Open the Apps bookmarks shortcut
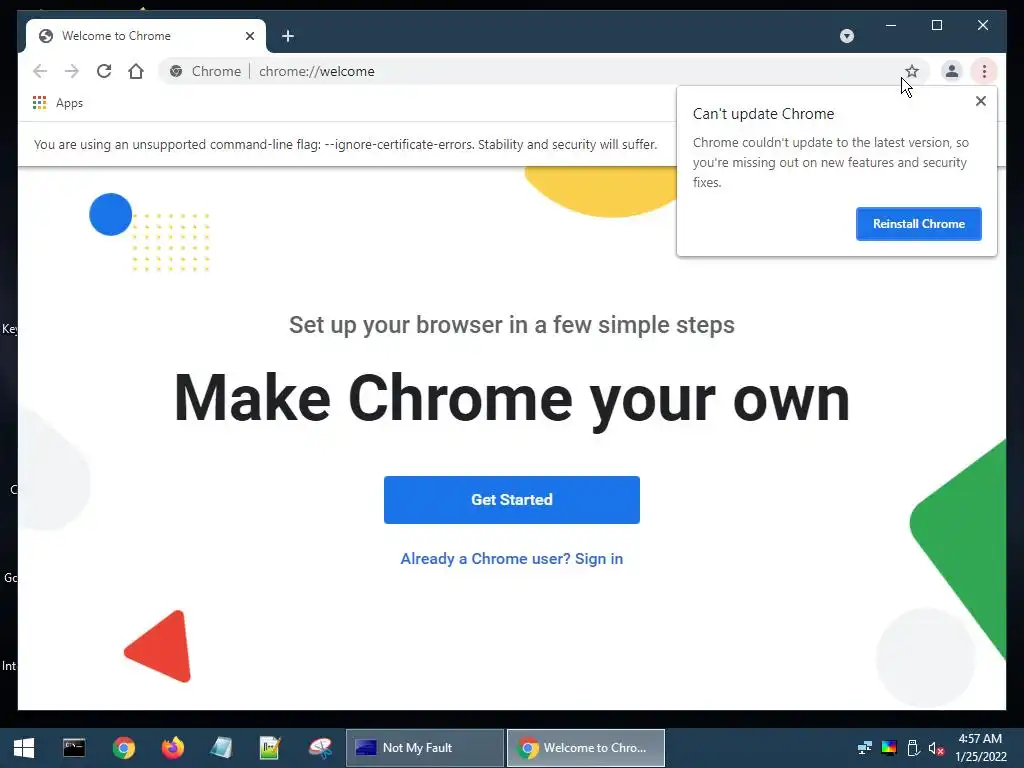1024x768 pixels. [58, 103]
